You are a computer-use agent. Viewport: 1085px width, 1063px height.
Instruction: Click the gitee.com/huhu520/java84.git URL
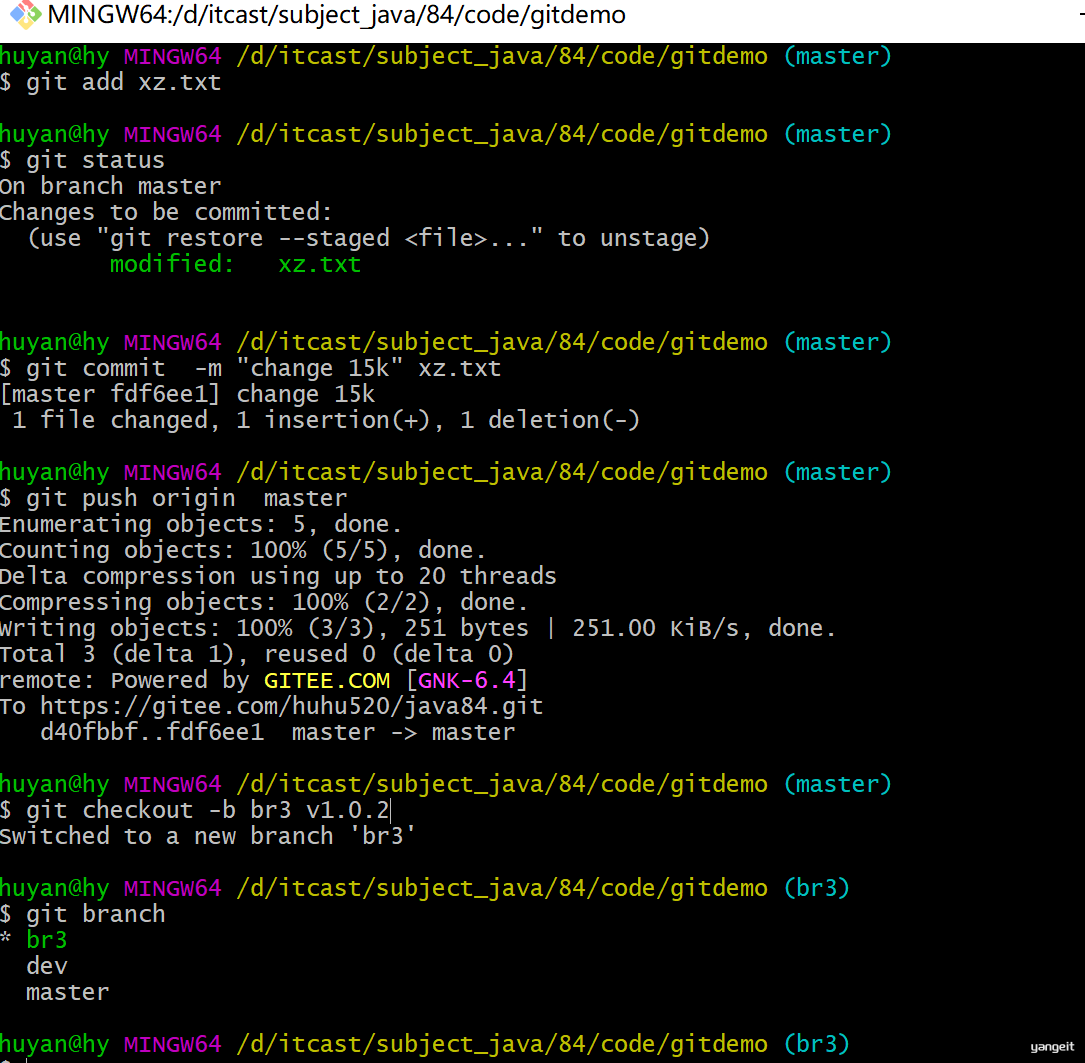(x=291, y=707)
